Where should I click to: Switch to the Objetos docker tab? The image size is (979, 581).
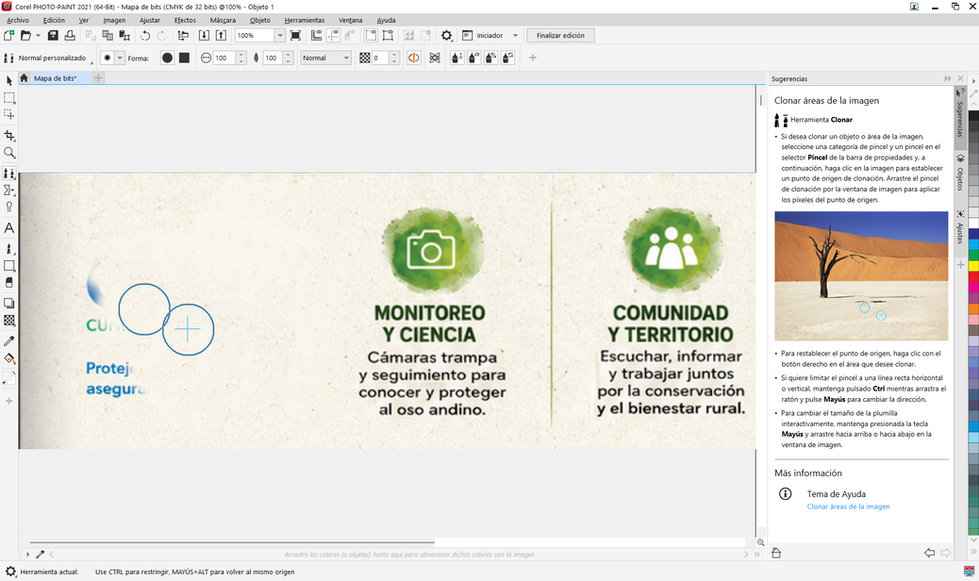point(960,172)
